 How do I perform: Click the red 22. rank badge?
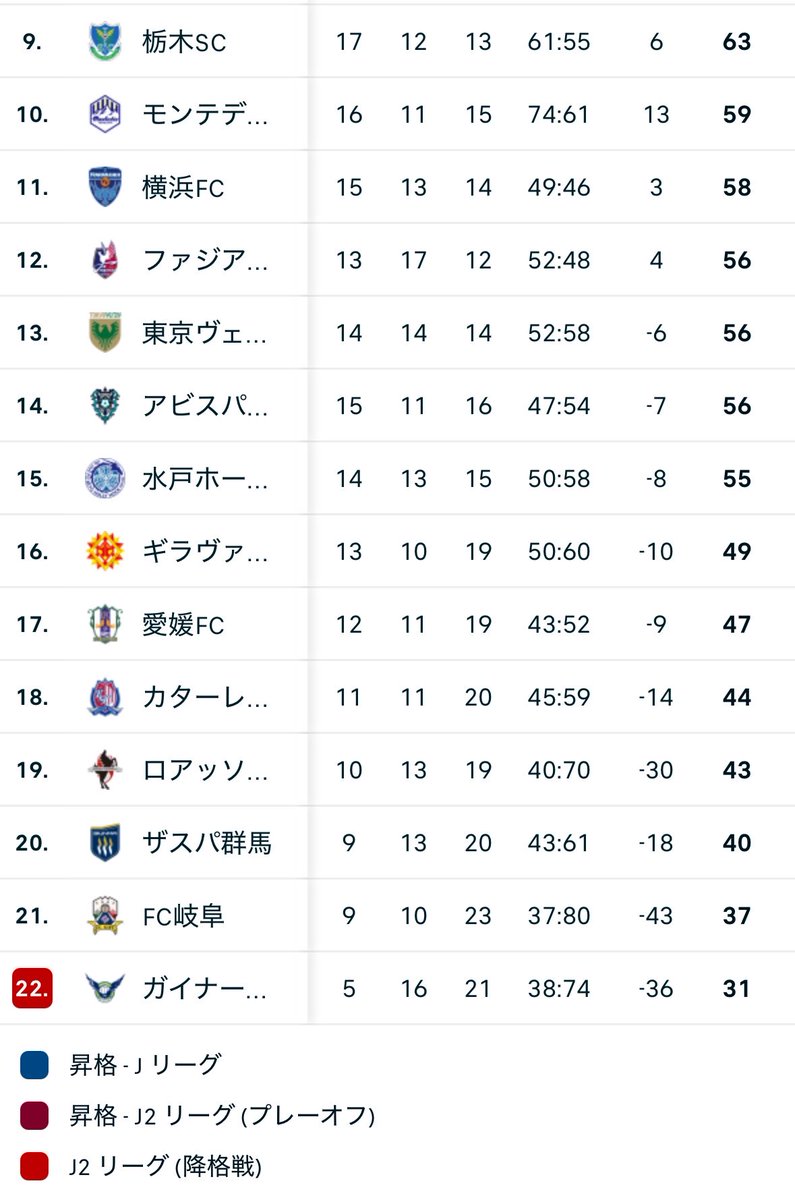[33, 989]
